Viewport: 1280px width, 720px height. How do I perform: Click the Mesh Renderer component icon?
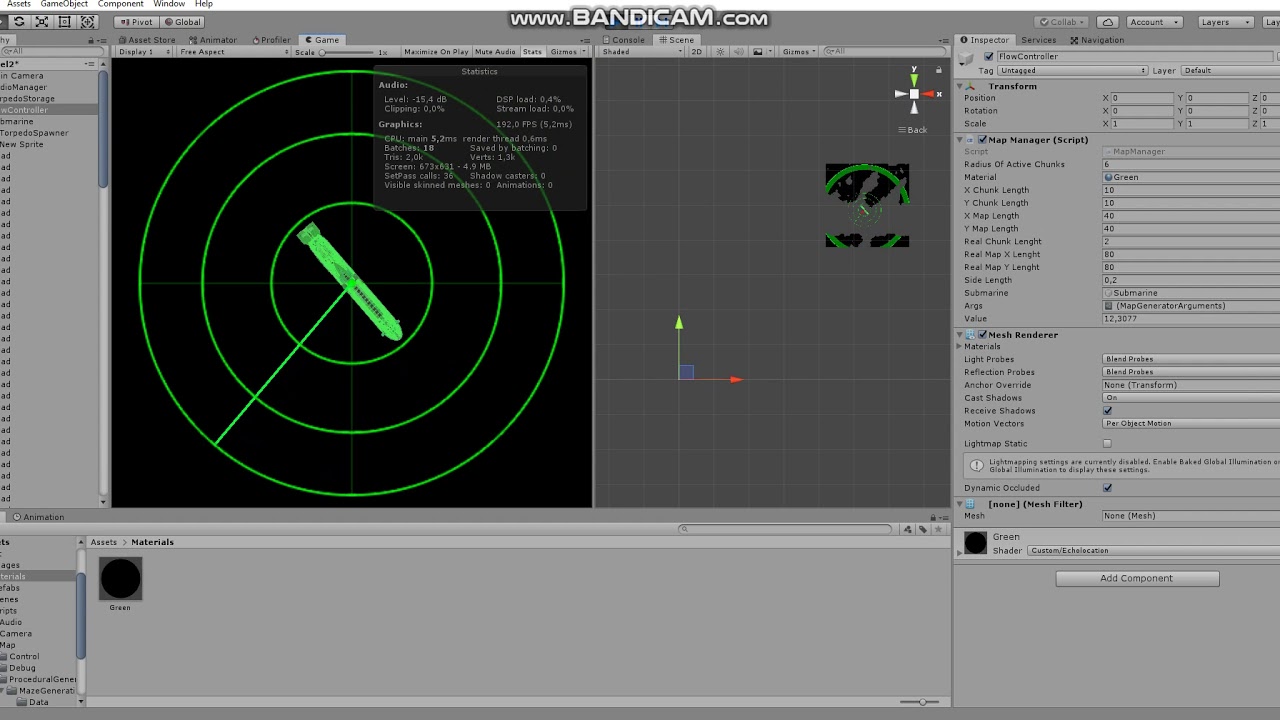click(x=970, y=335)
